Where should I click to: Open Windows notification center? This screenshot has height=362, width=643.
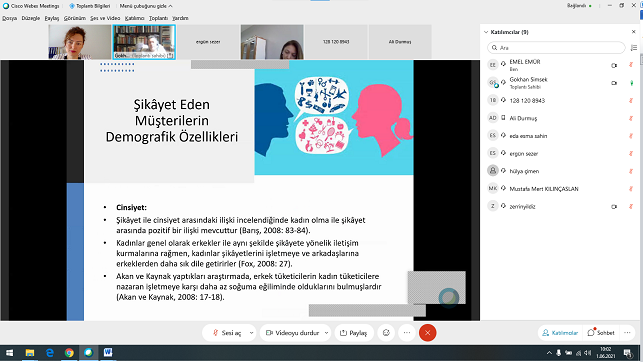(627, 353)
